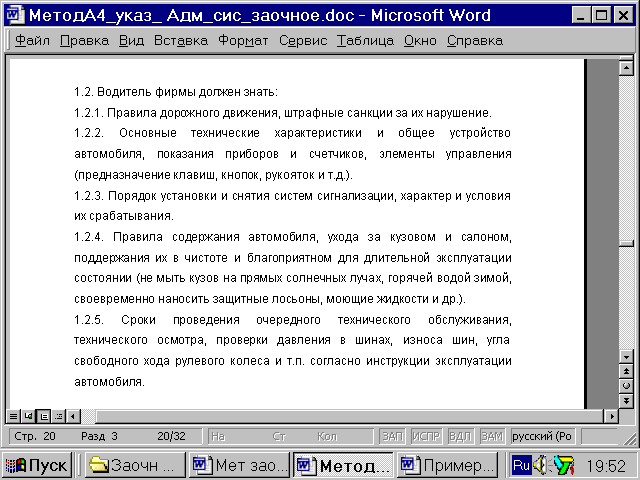Switch to Мет зао... Word taskbar button
The height and width of the screenshot is (480, 640).
[x=239, y=465]
